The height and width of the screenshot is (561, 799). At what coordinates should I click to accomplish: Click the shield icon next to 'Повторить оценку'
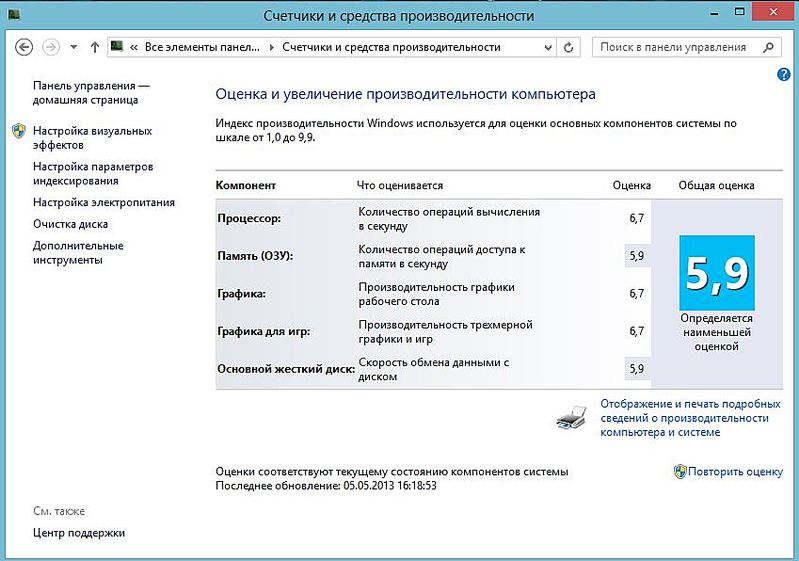pos(680,472)
